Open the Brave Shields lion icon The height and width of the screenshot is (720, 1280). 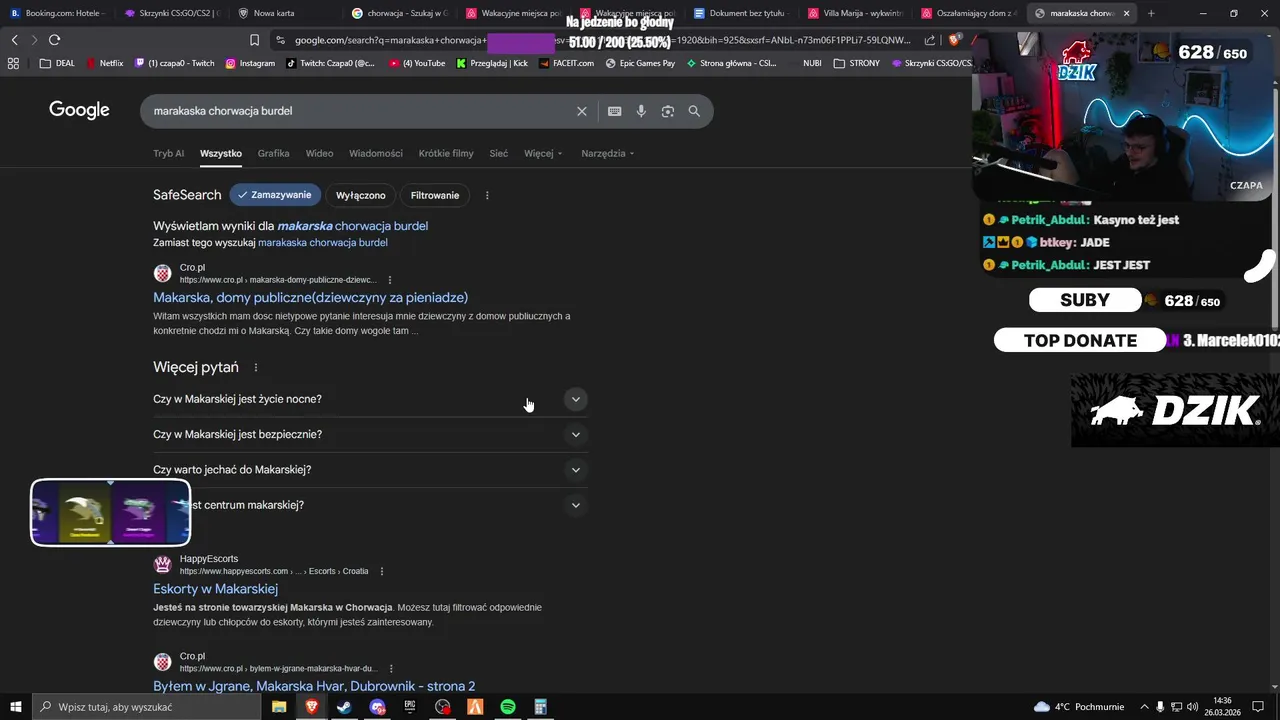954,40
